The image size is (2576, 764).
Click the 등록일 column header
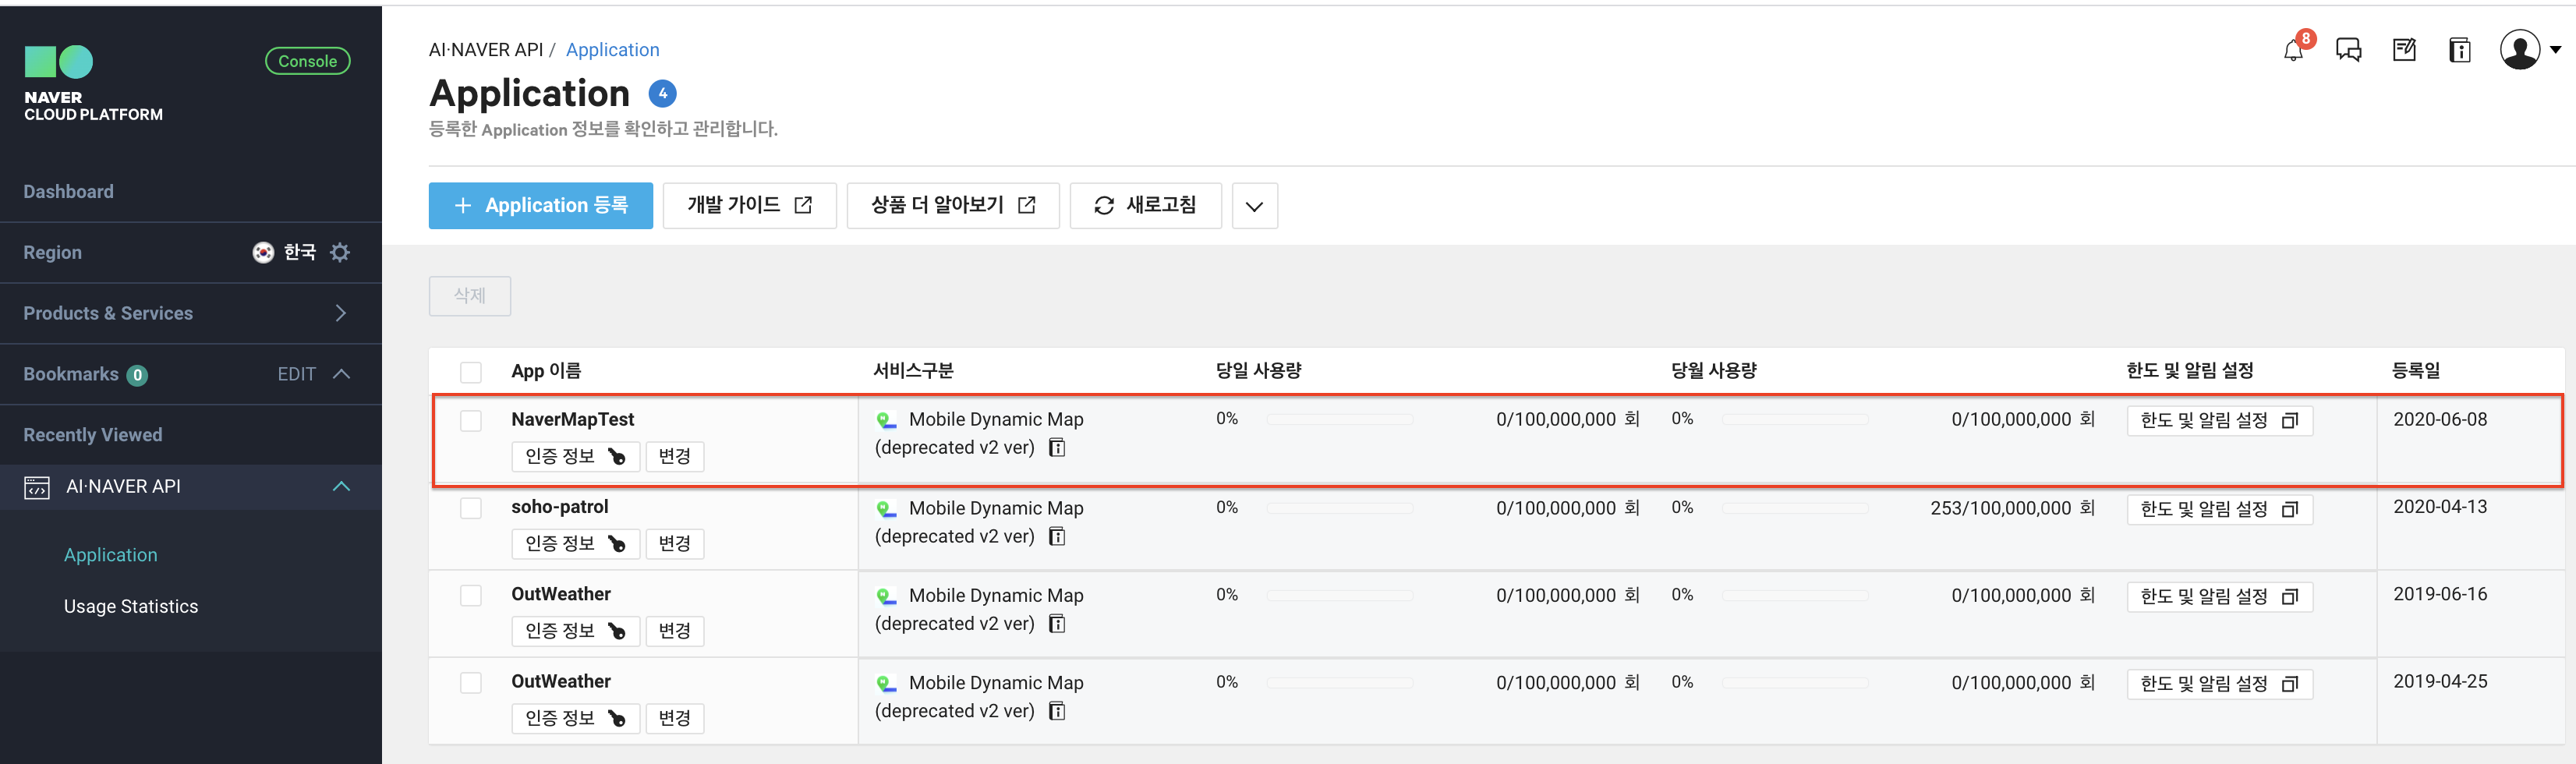2416,372
